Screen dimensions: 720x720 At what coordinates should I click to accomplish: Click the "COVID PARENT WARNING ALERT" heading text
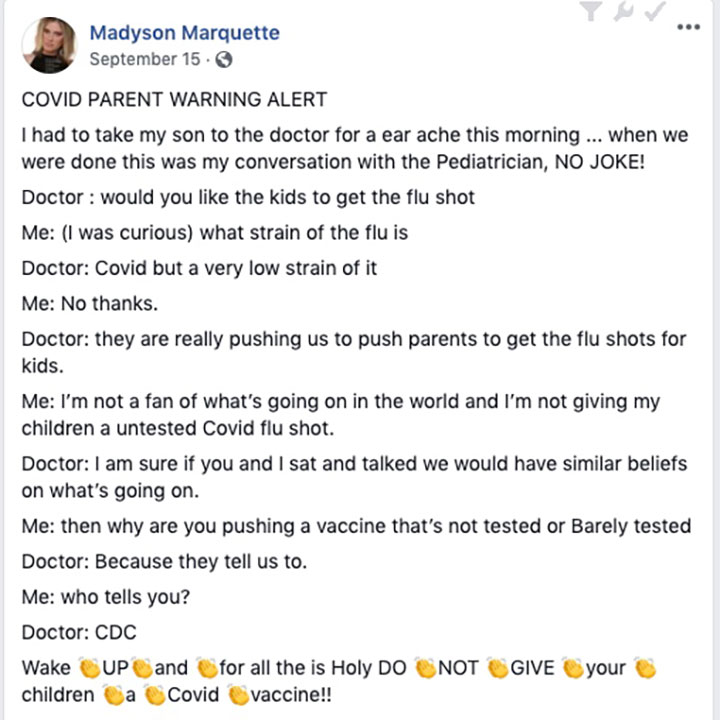point(174,100)
